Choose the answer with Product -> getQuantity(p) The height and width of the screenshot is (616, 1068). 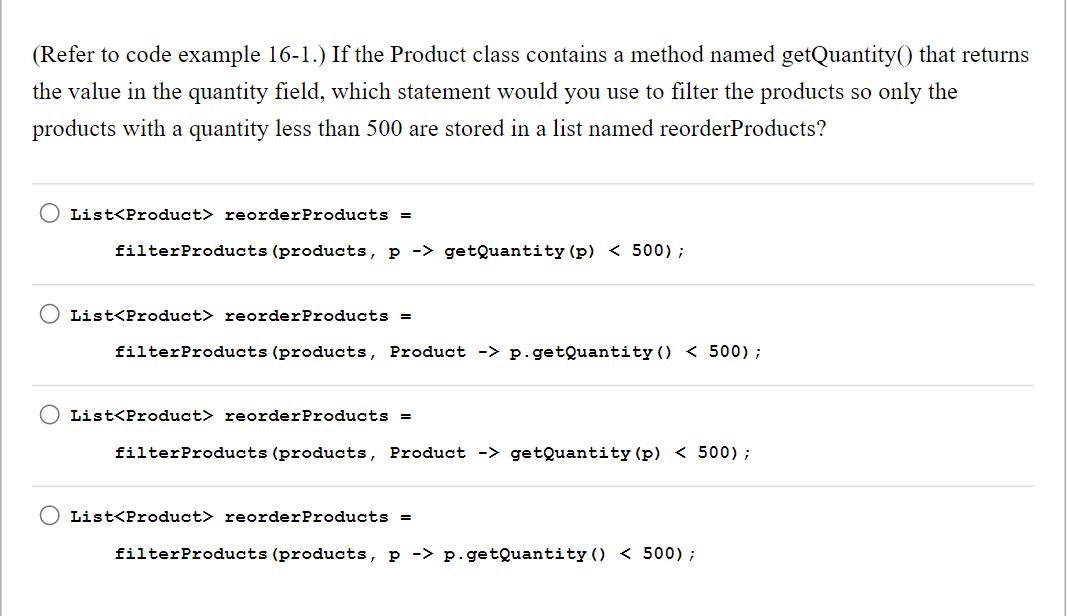point(49,415)
